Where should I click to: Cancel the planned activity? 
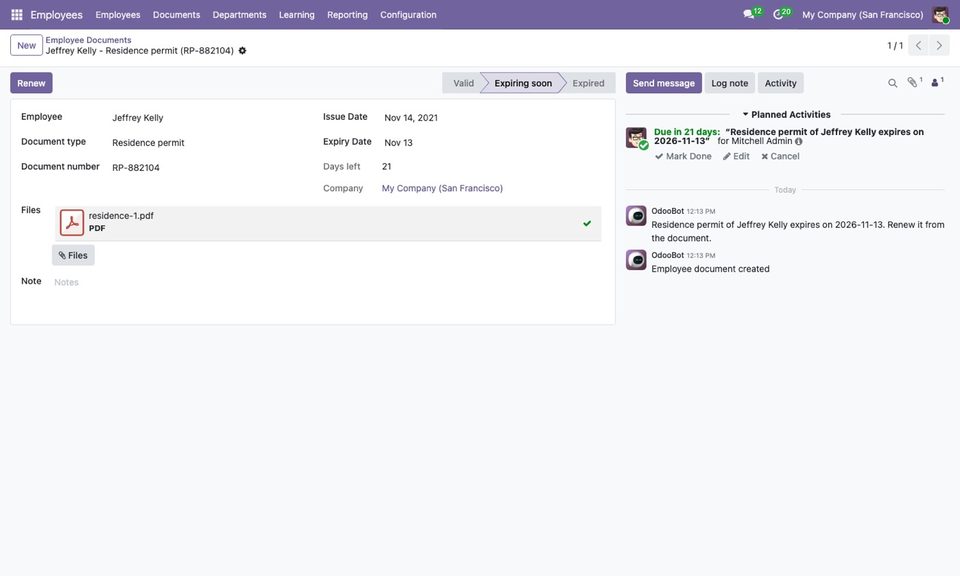point(780,157)
